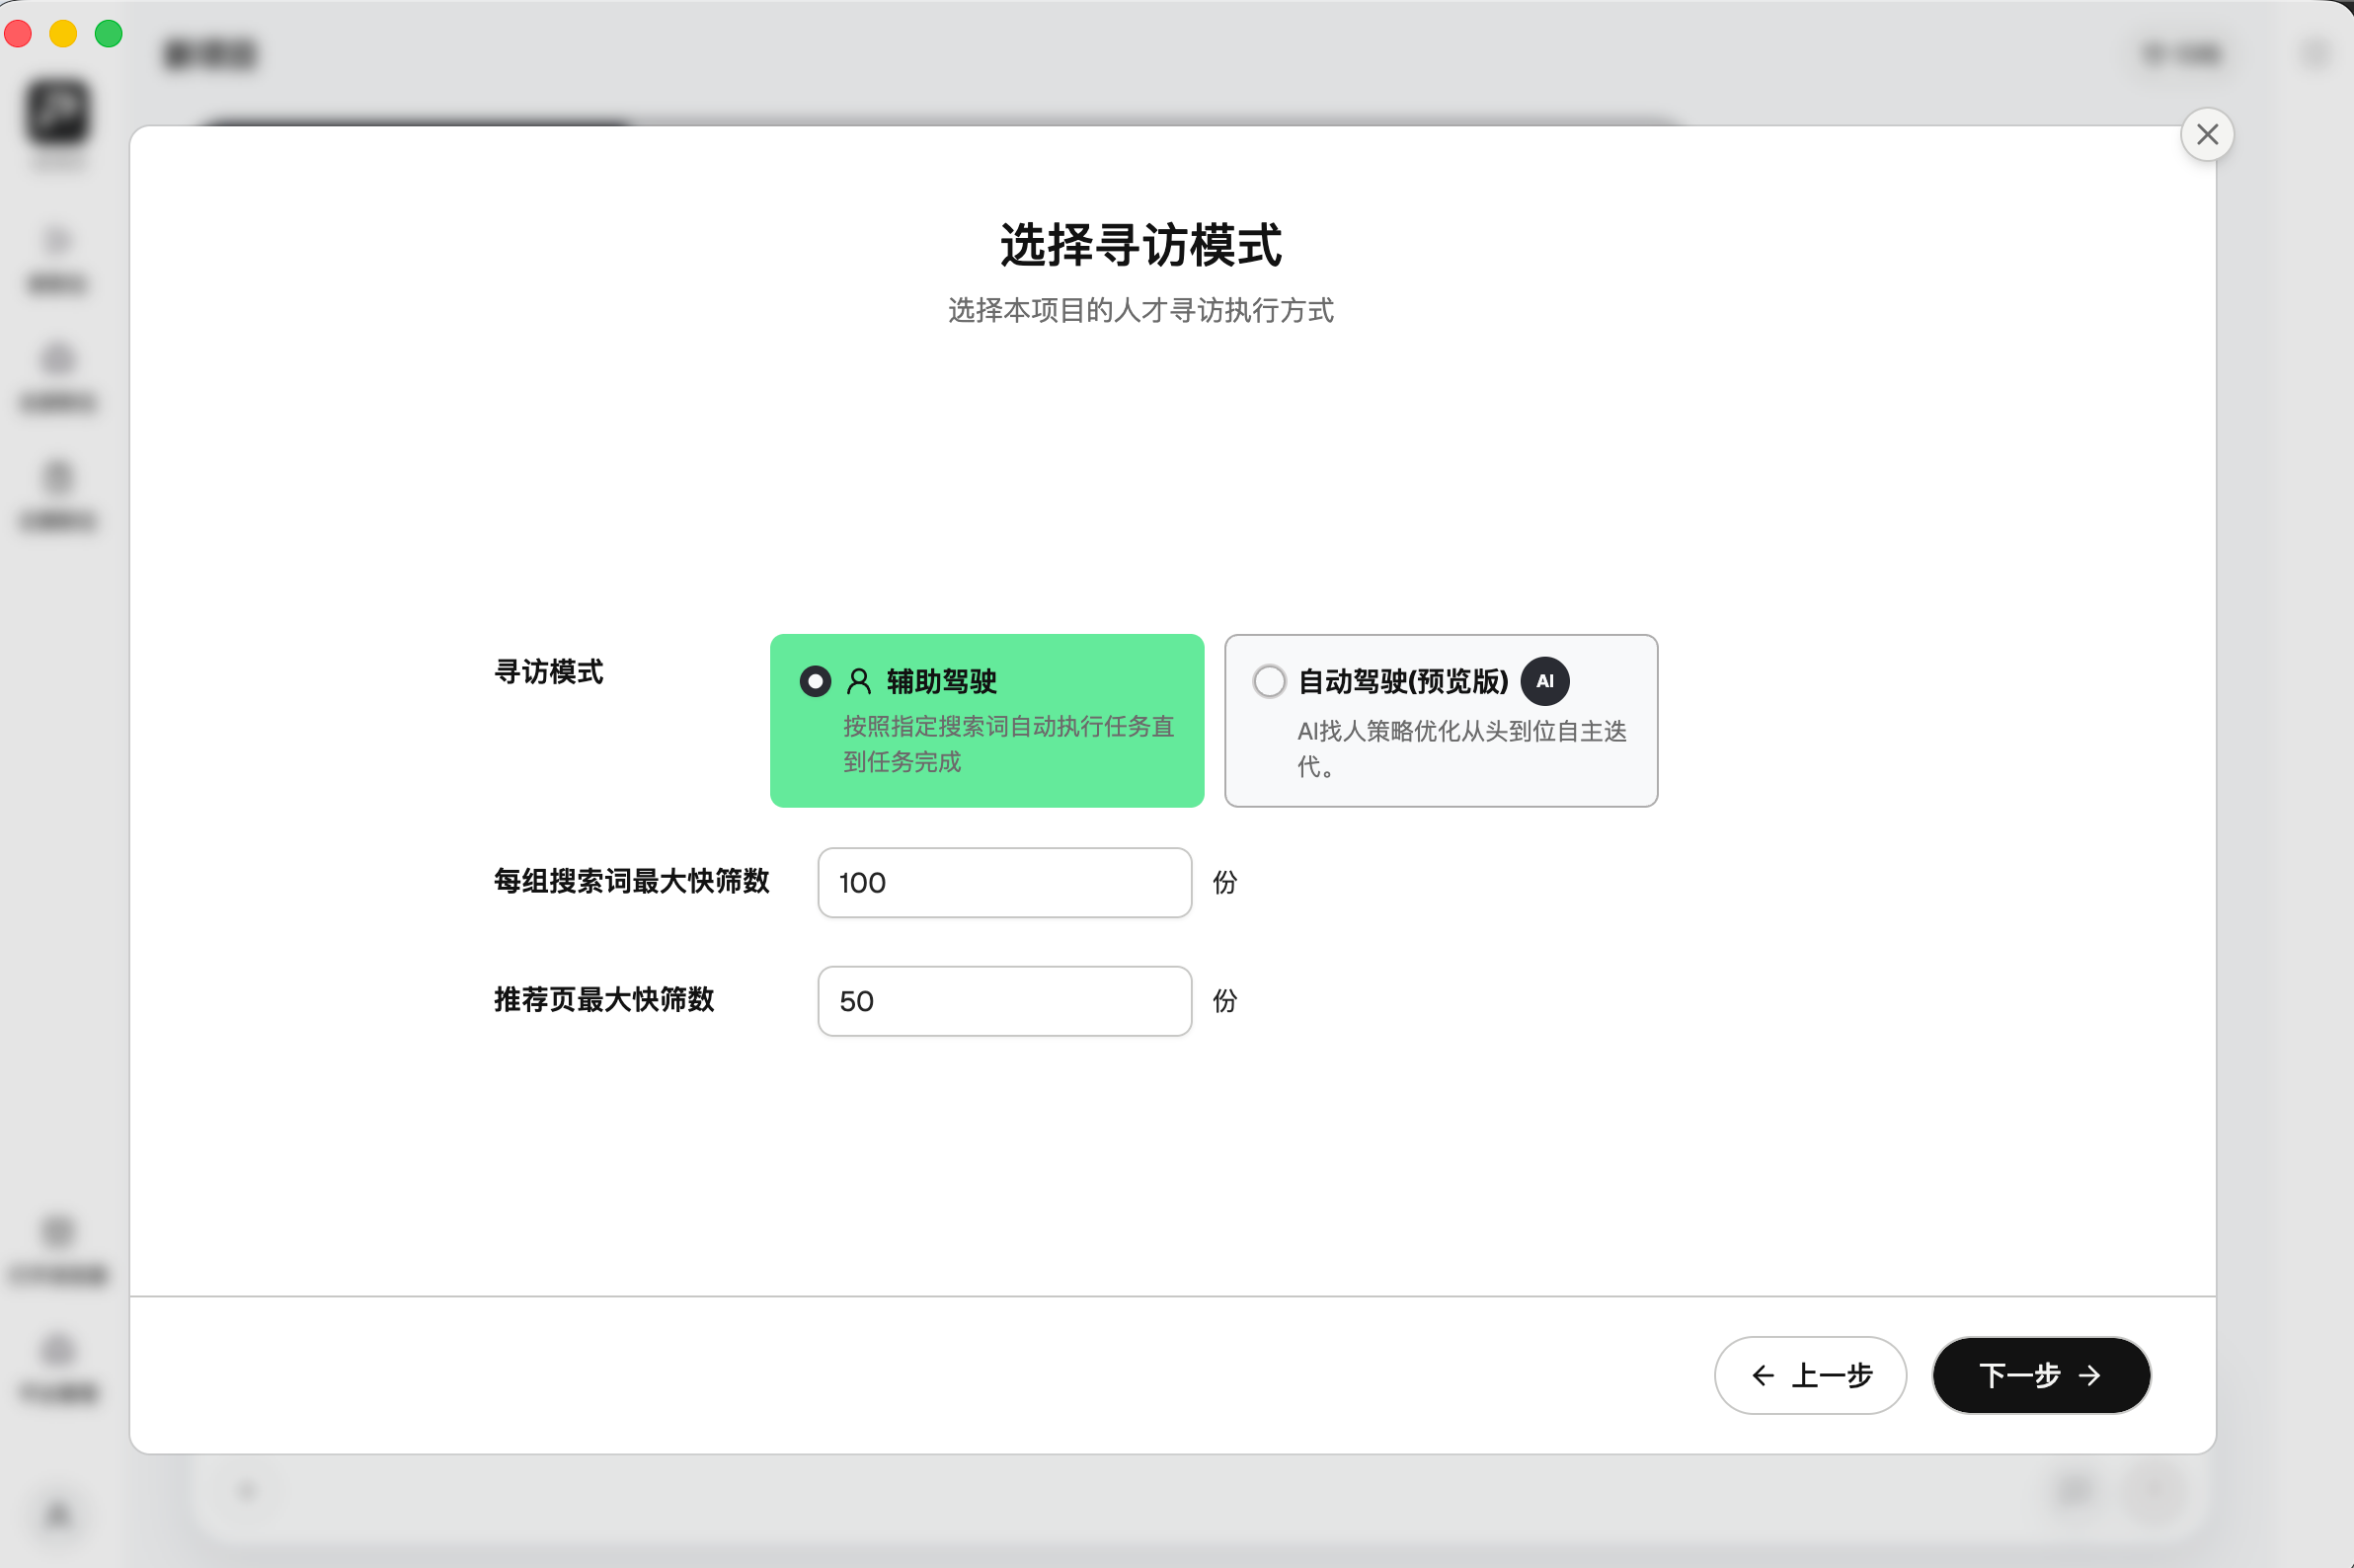The width and height of the screenshot is (2354, 1568).
Task: Click the blurred profile icon at sidebar bottom
Action: point(58,1515)
